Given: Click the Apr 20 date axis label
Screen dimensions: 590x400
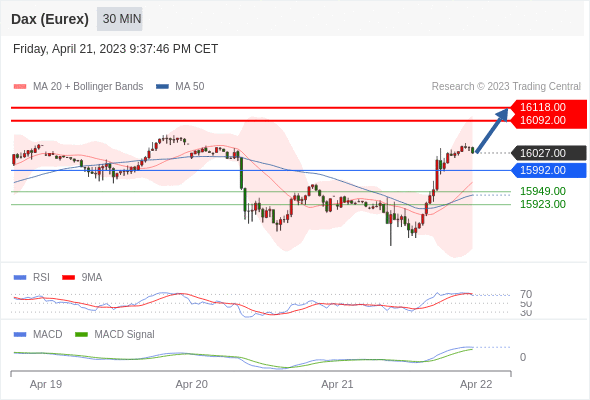Looking at the screenshot, I should 192,384.
